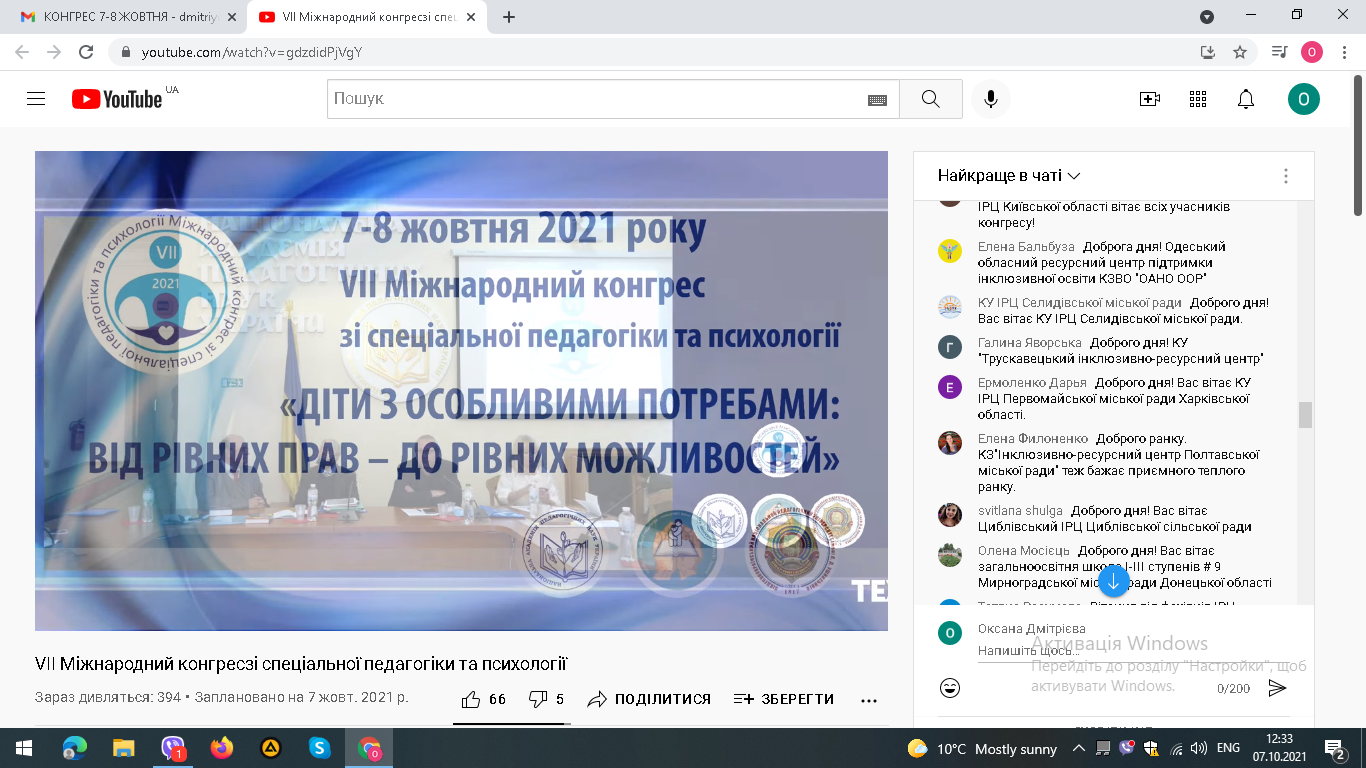Click the YouTube logo to go home

[117, 99]
